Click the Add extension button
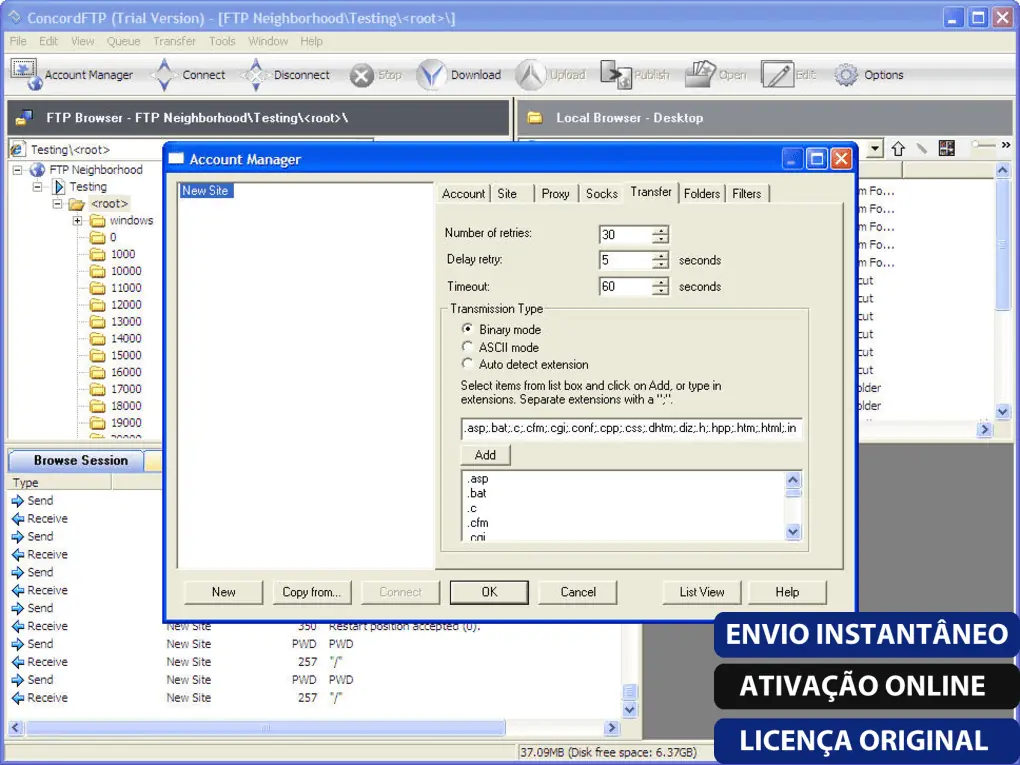The image size is (1020, 765). pyautogui.click(x=485, y=455)
